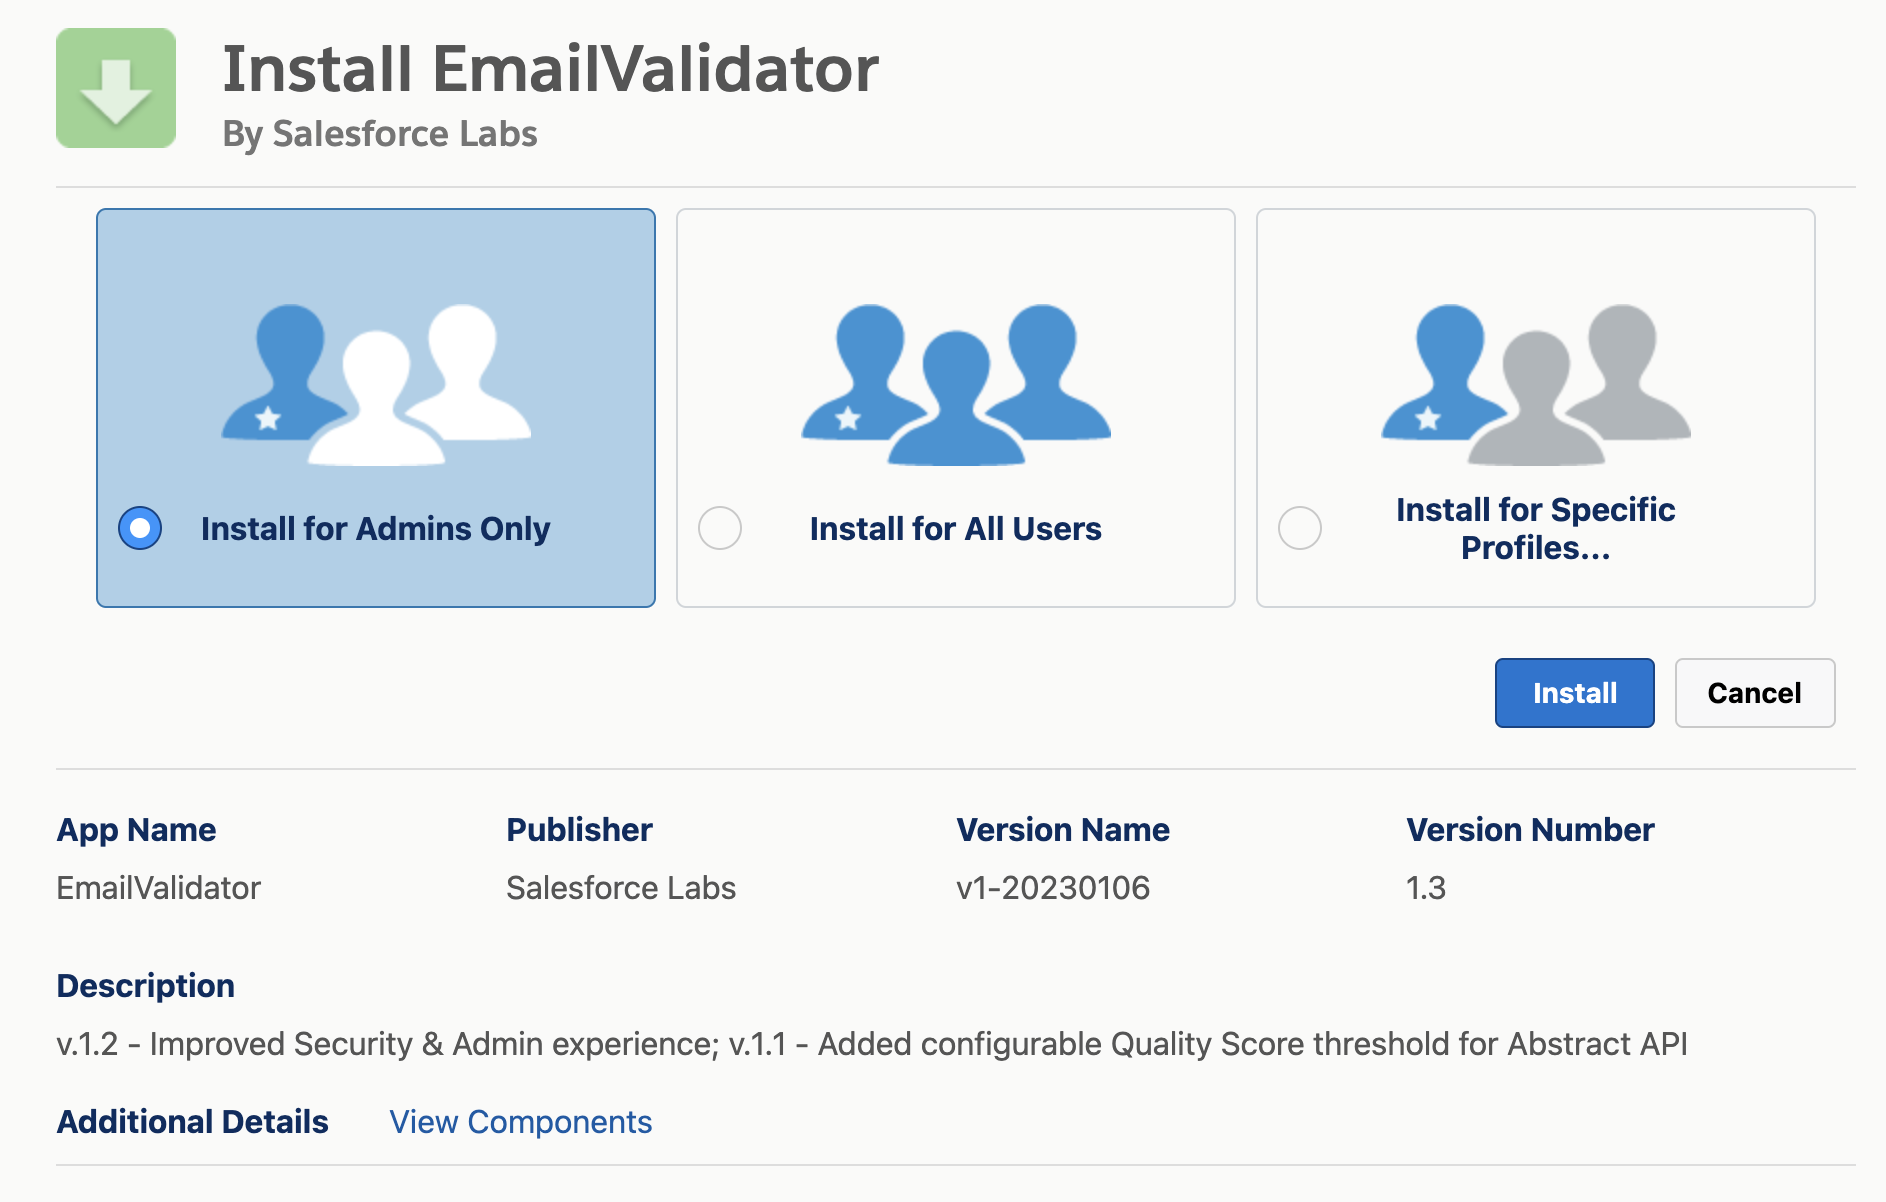This screenshot has height=1202, width=1886.
Task: Click the Install for All Users label
Action: (x=955, y=528)
